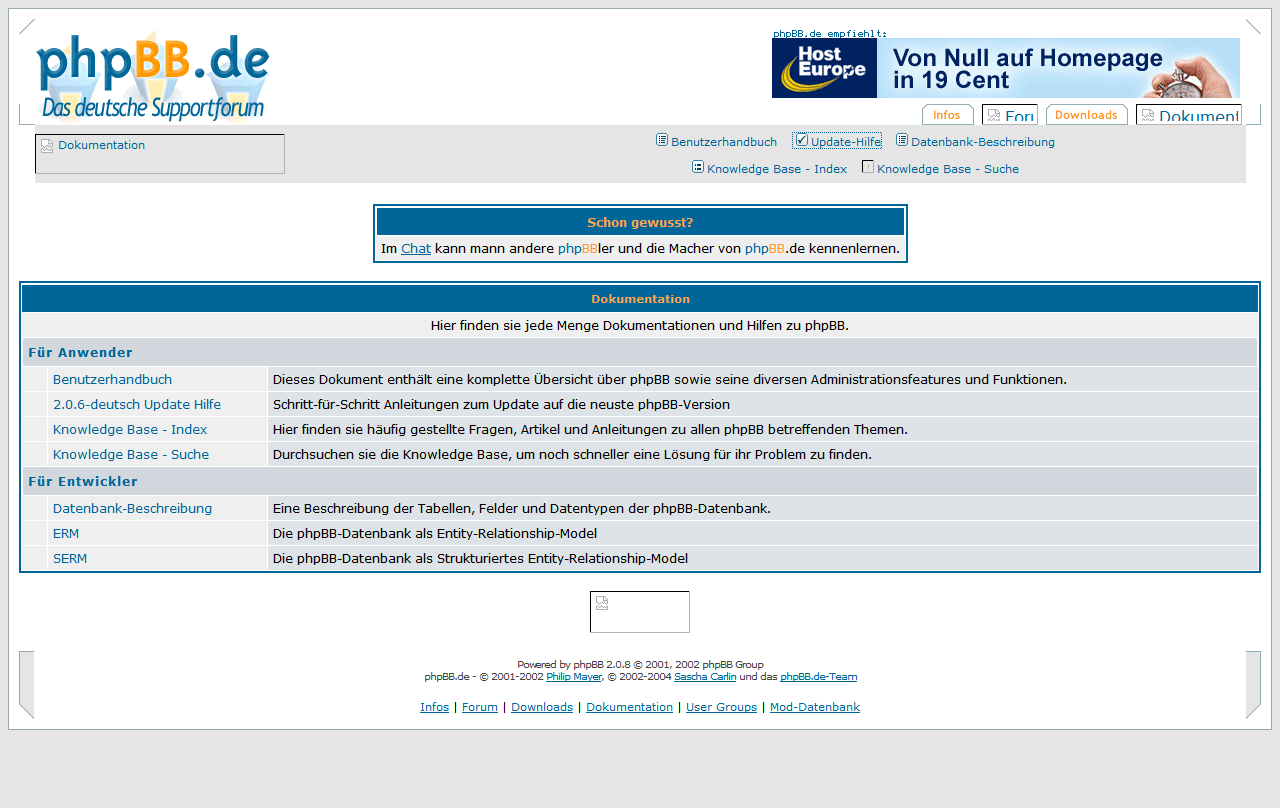Click the Knowledge Base - Index icon
1280x808 pixels.
point(698,167)
